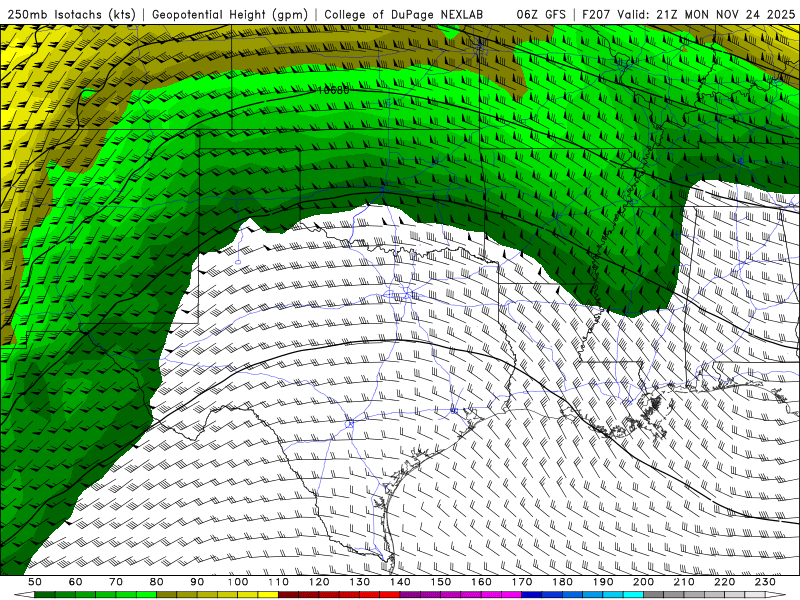800x600 pixels.
Task: Click the left arrow end of color bar
Action: (x=24, y=595)
